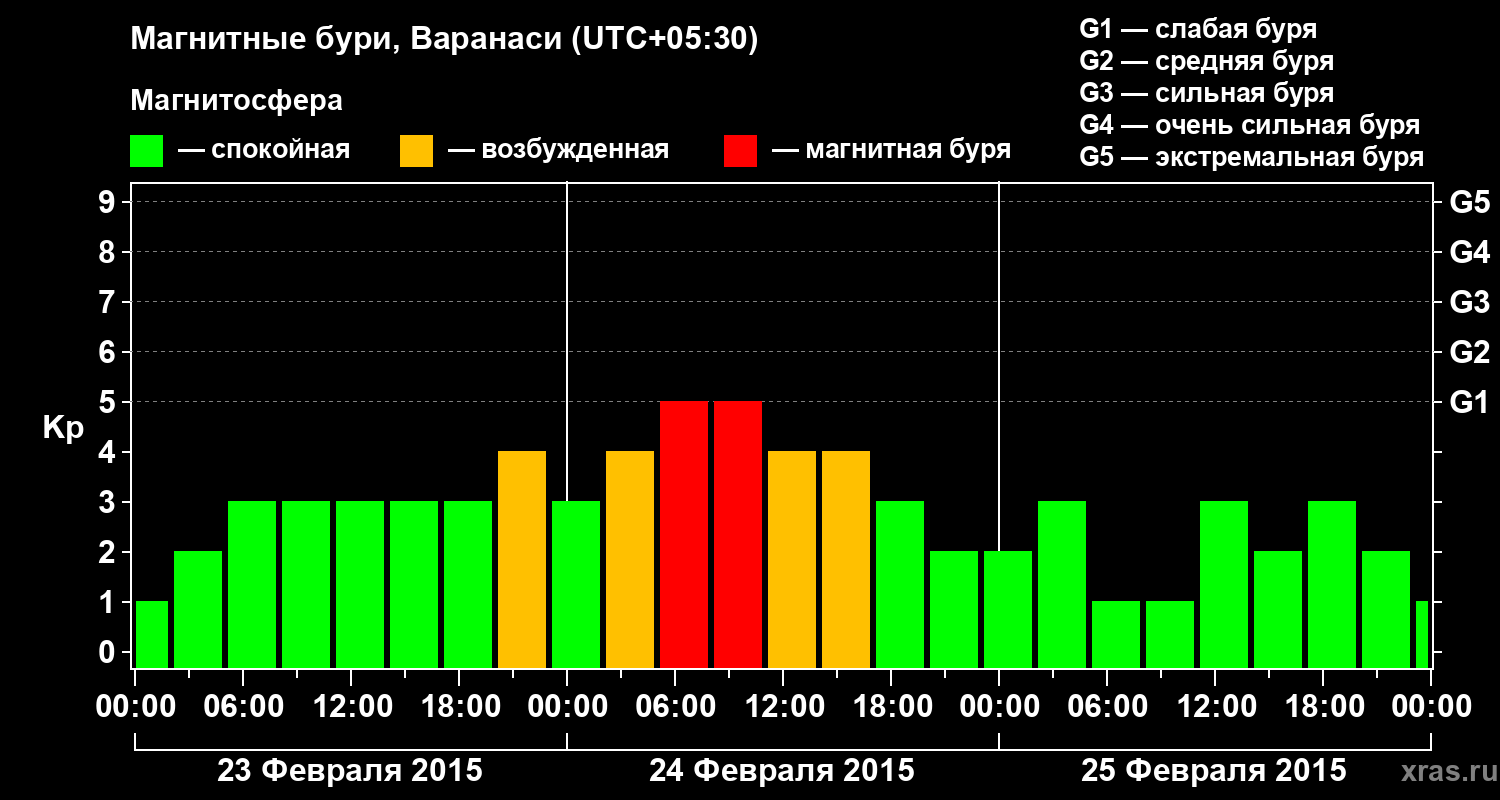Click the green Kp 2 bar on 23 February

pyautogui.click(x=198, y=610)
